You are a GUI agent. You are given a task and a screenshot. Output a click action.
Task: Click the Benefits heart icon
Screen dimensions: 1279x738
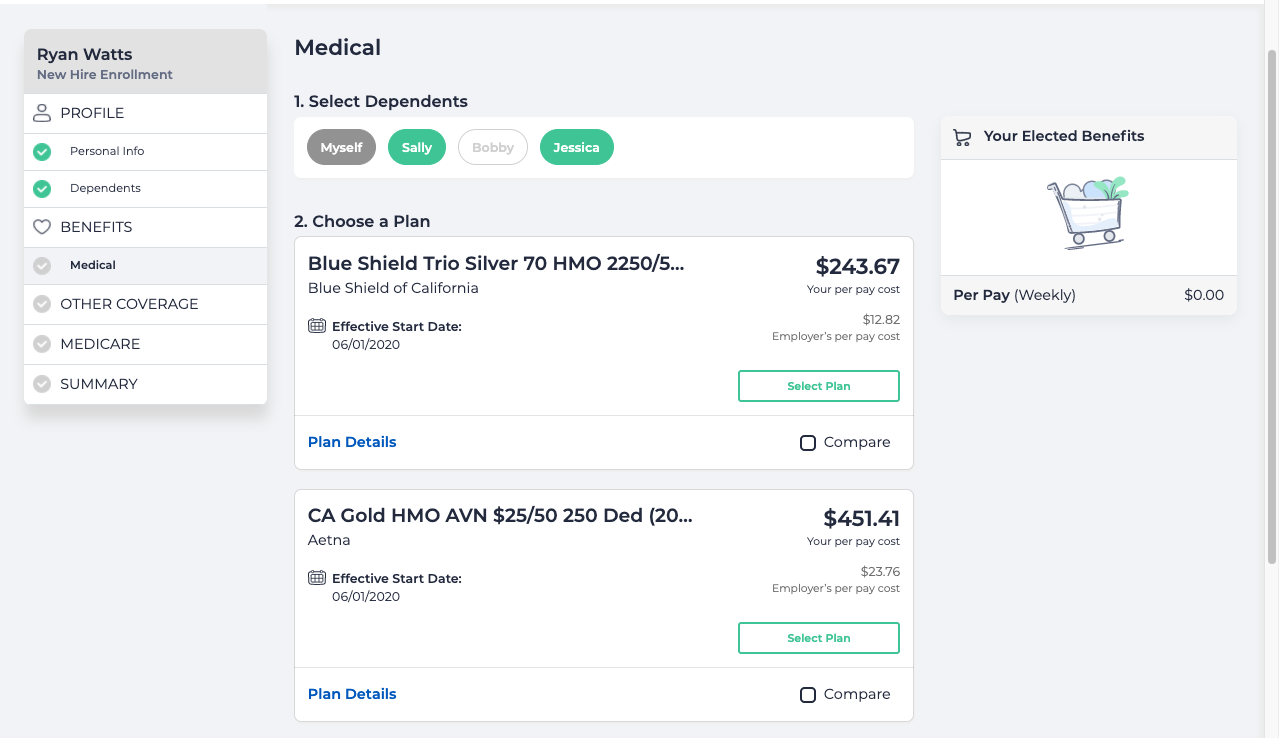click(x=42, y=227)
